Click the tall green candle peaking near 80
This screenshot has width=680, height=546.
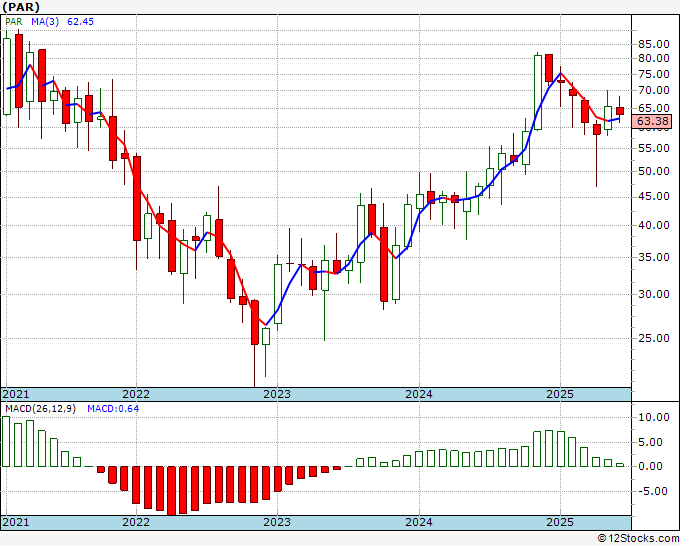coord(538,92)
